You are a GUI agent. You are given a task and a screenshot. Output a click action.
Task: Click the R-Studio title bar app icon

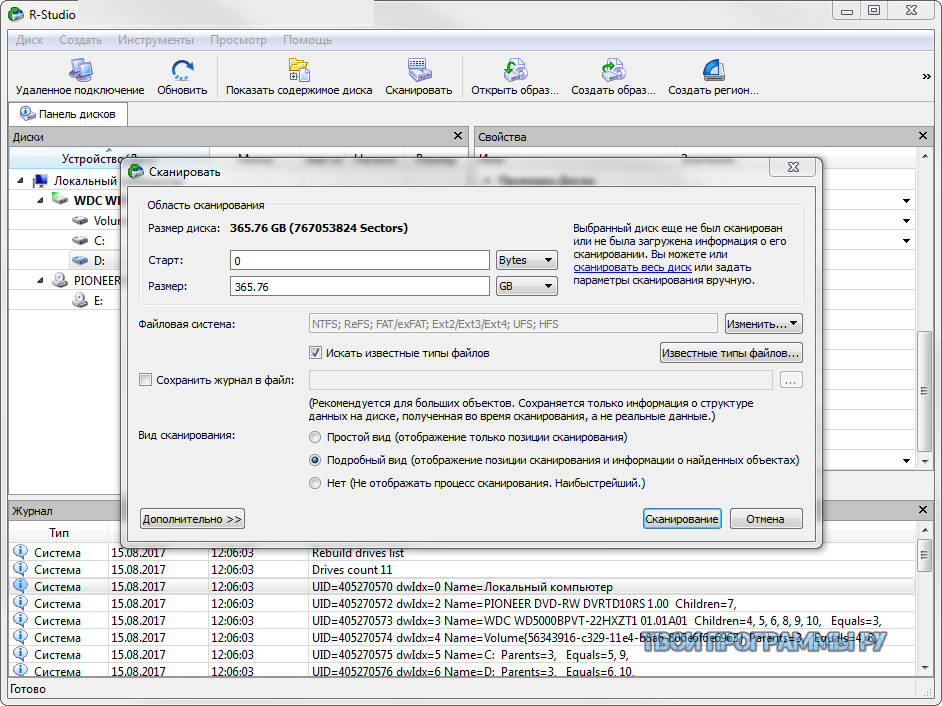[x=16, y=13]
